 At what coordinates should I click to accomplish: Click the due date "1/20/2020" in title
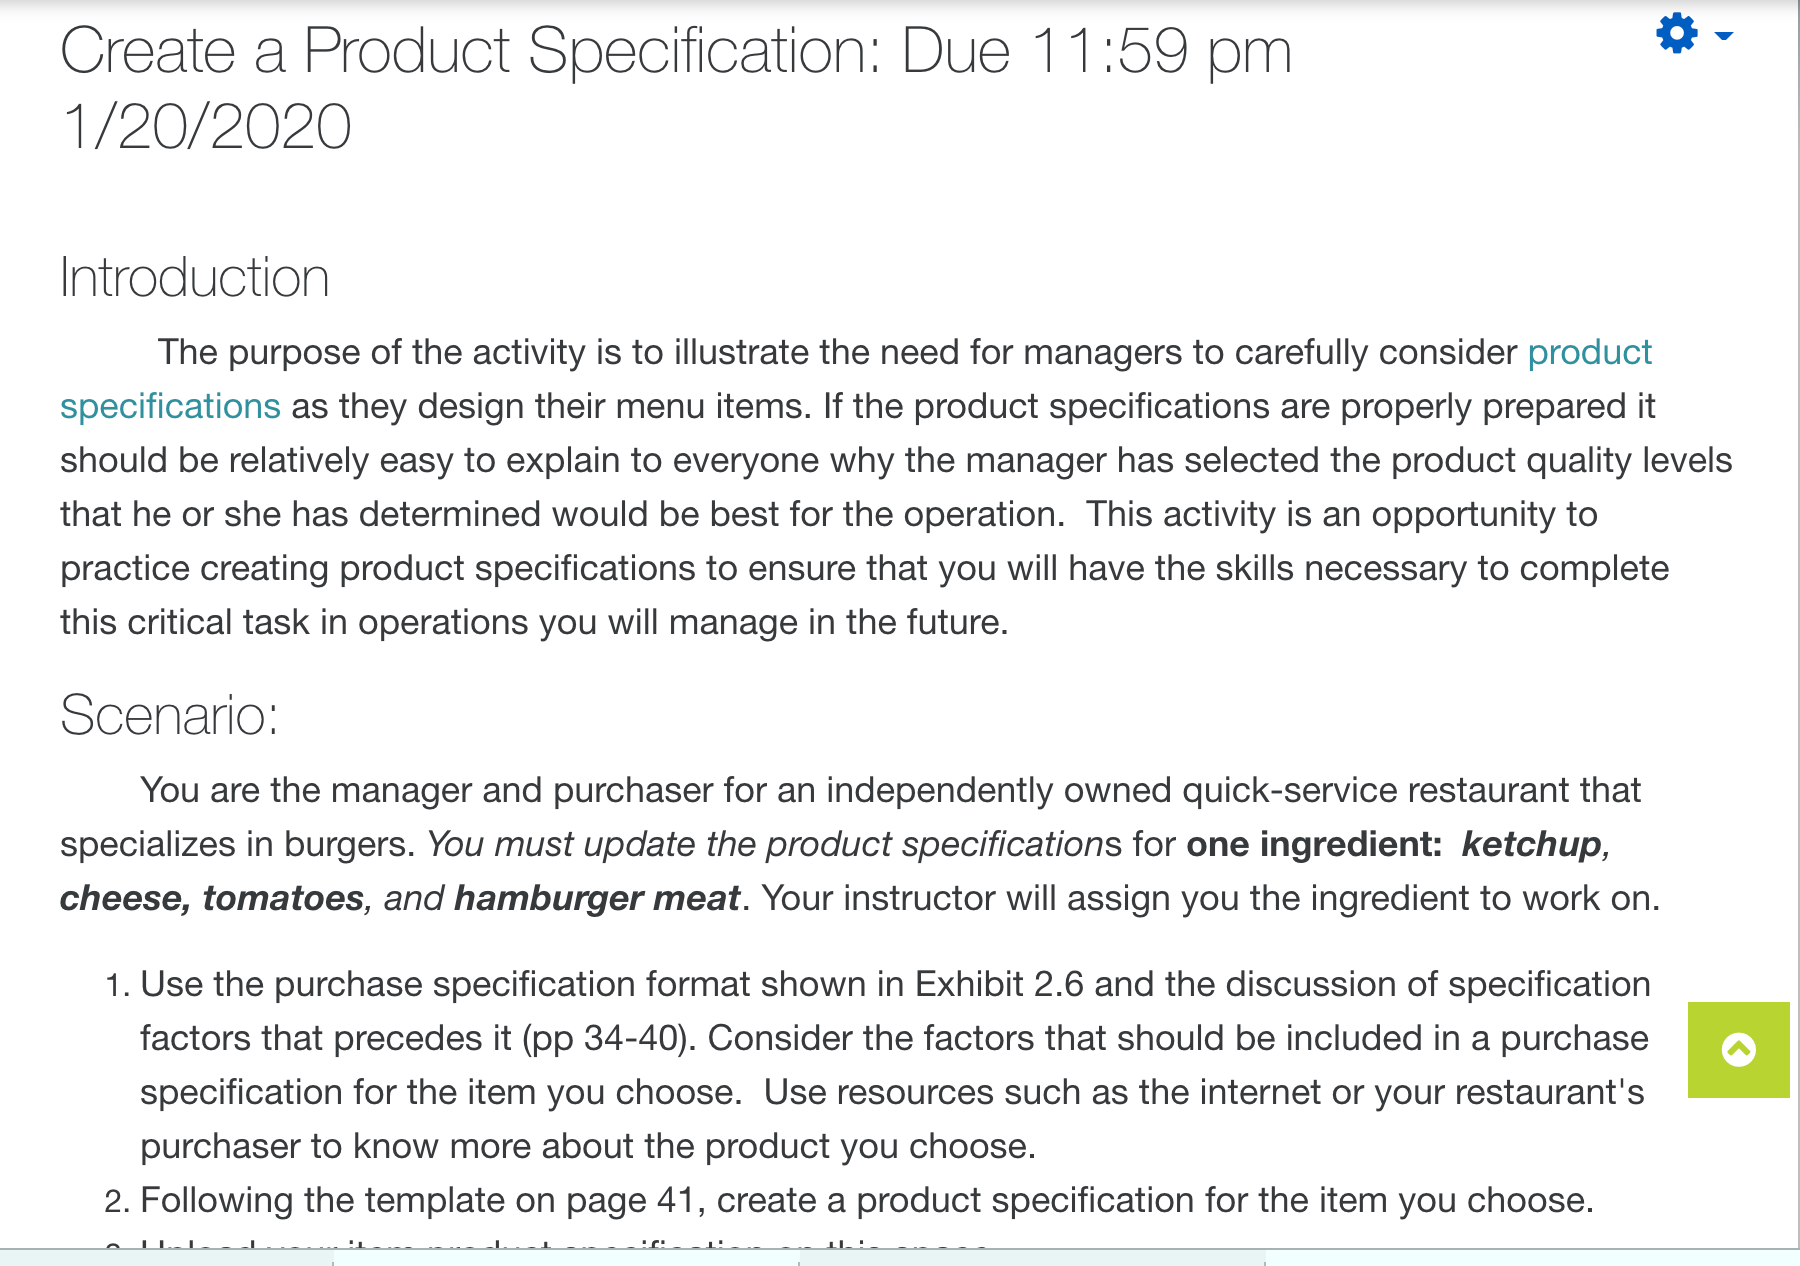[x=206, y=128]
